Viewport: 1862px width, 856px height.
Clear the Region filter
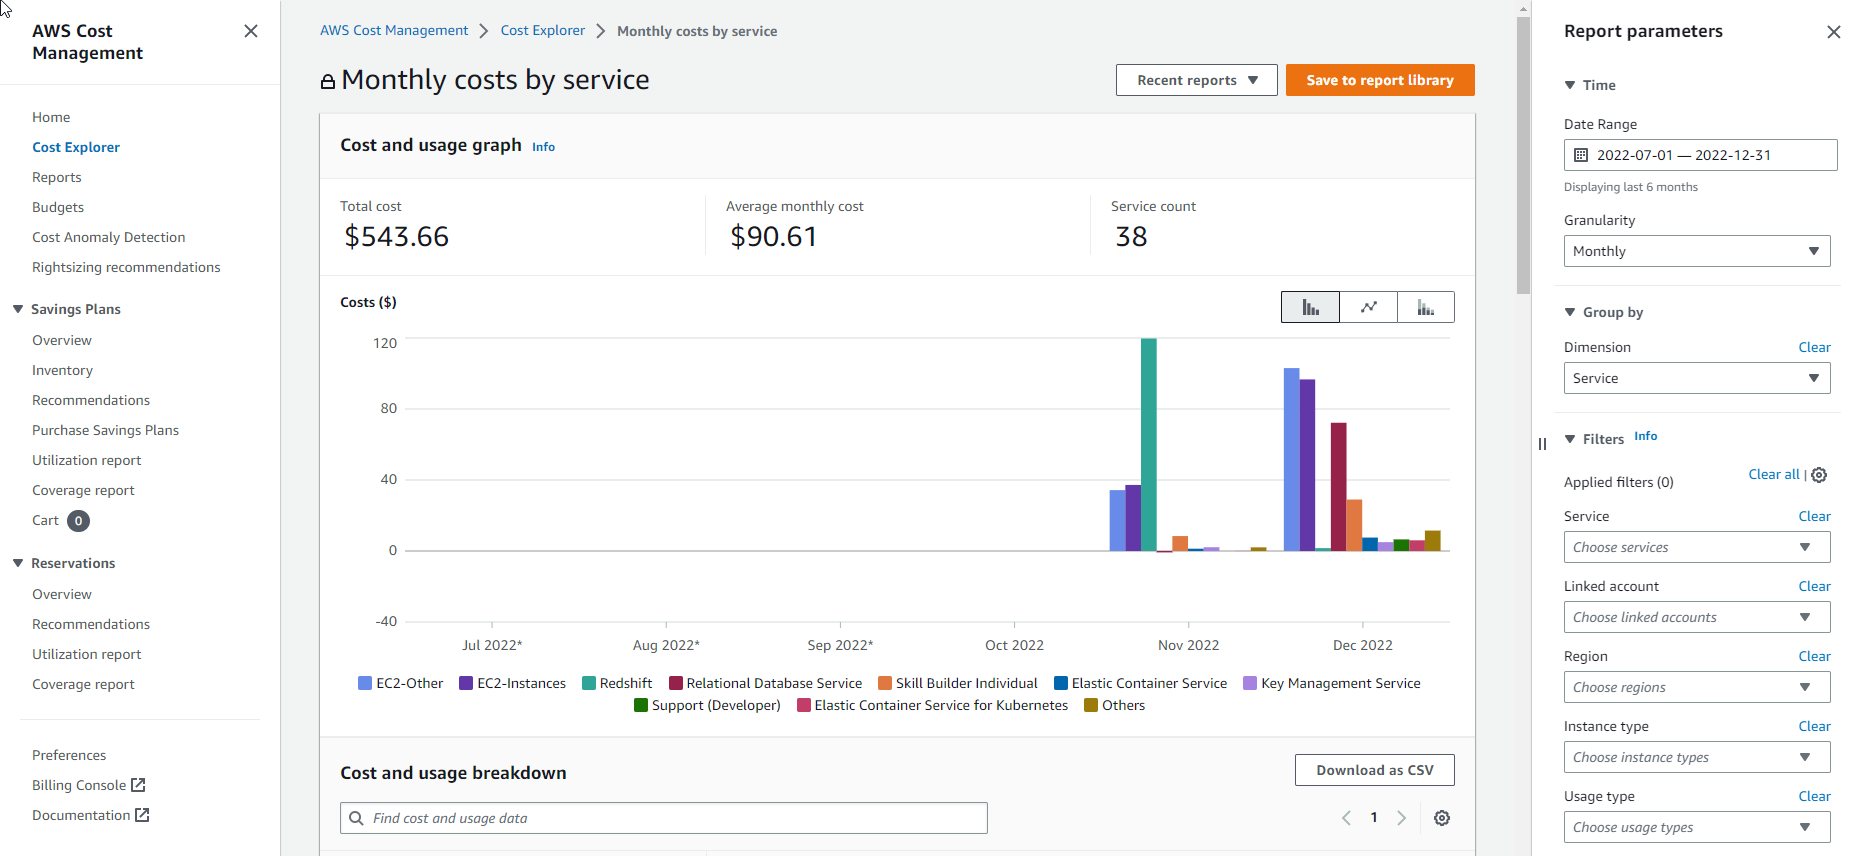point(1814,656)
